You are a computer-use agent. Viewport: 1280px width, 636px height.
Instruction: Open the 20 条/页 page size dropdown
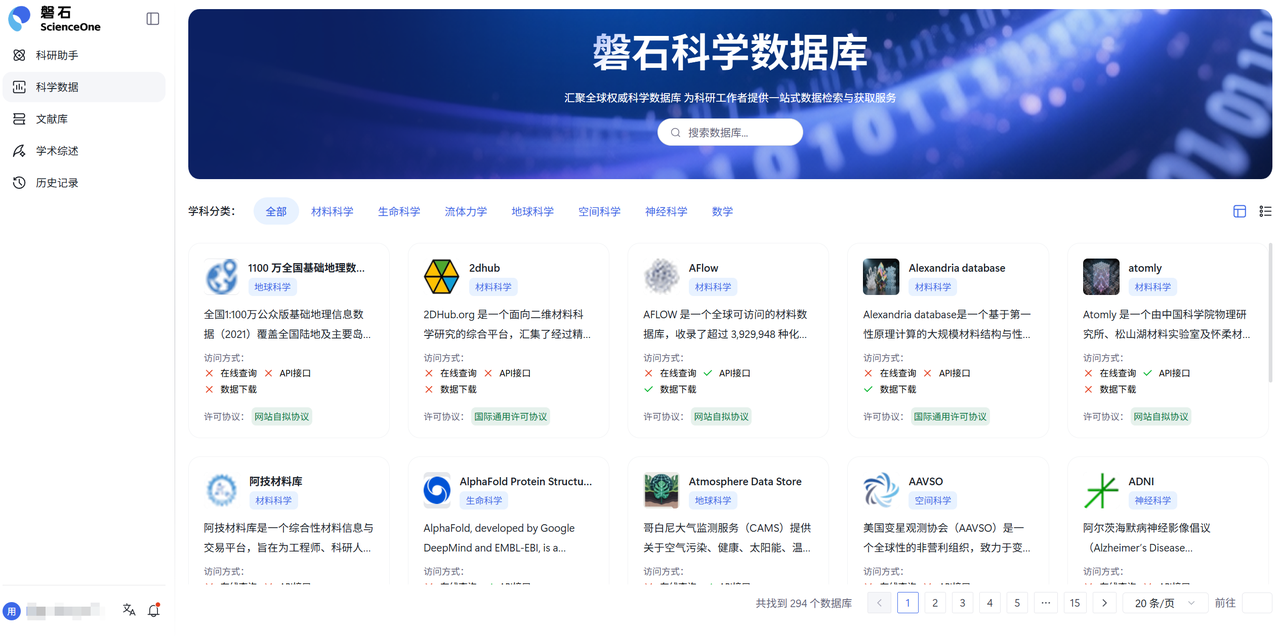pos(1165,603)
